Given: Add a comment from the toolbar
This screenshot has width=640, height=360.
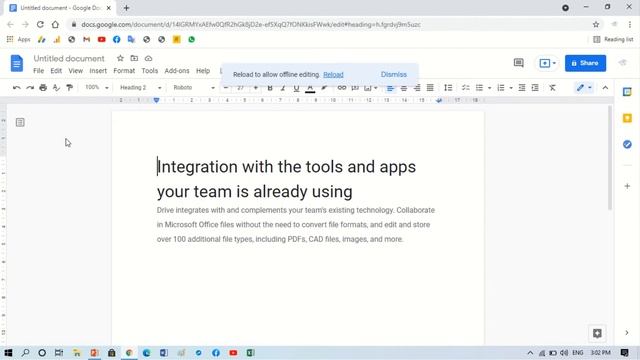Looking at the screenshot, I should (x=355, y=88).
